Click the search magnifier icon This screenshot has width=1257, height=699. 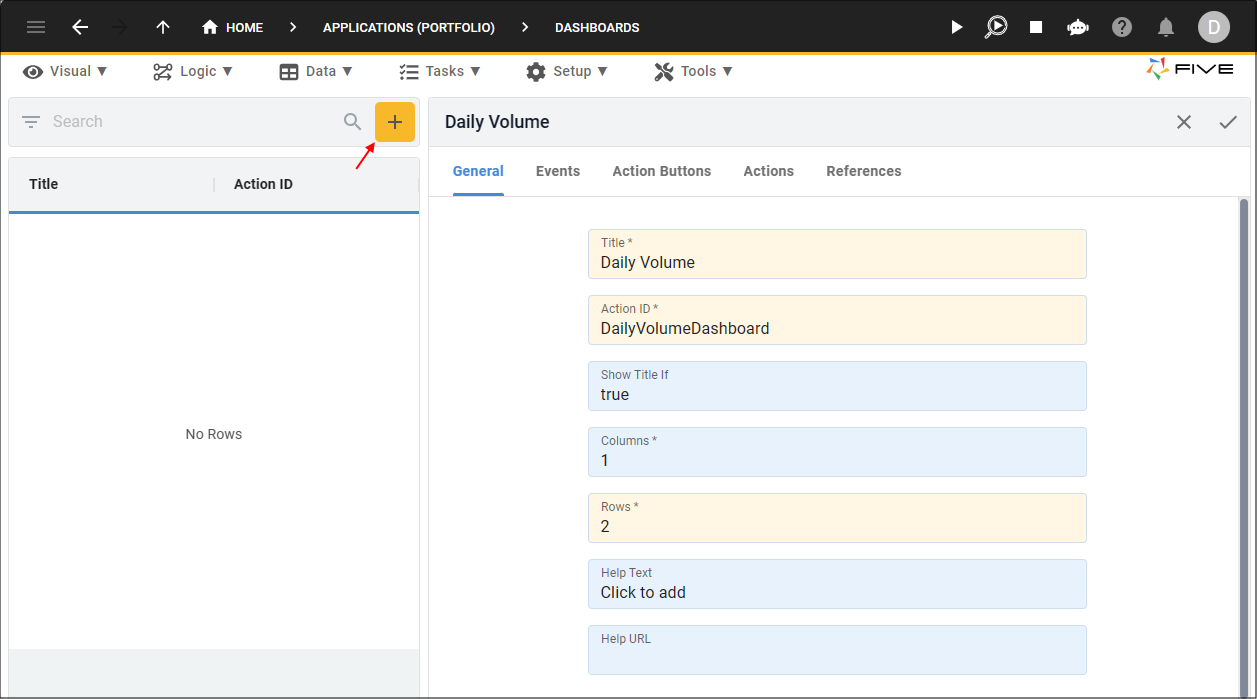pyautogui.click(x=352, y=122)
